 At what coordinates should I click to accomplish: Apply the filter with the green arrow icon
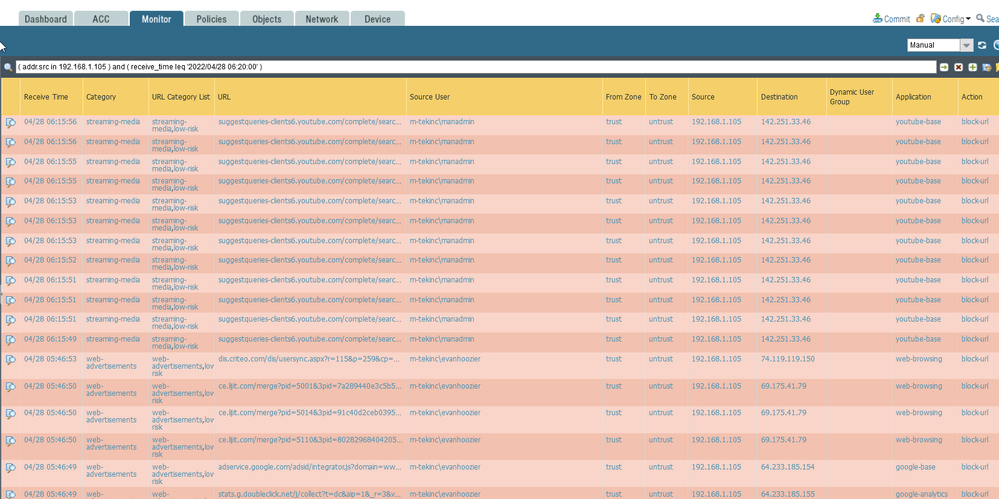coord(943,67)
